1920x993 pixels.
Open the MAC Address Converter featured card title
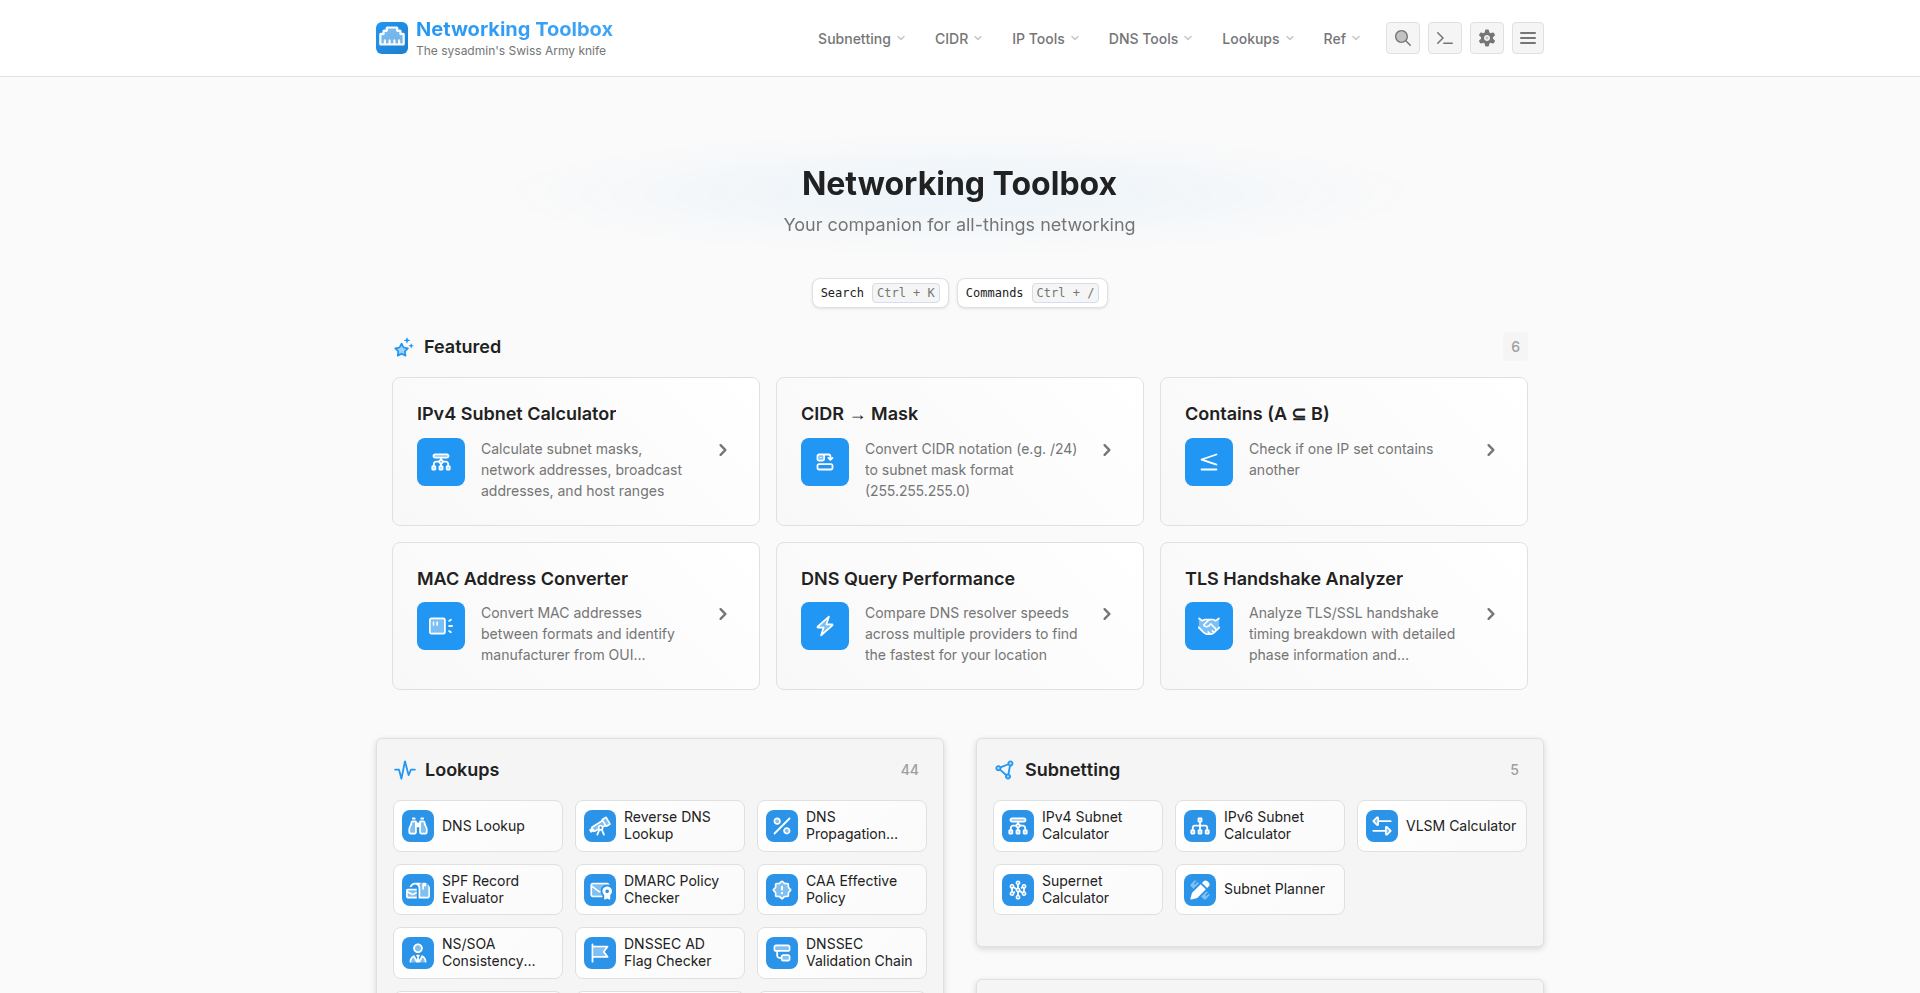coord(522,579)
